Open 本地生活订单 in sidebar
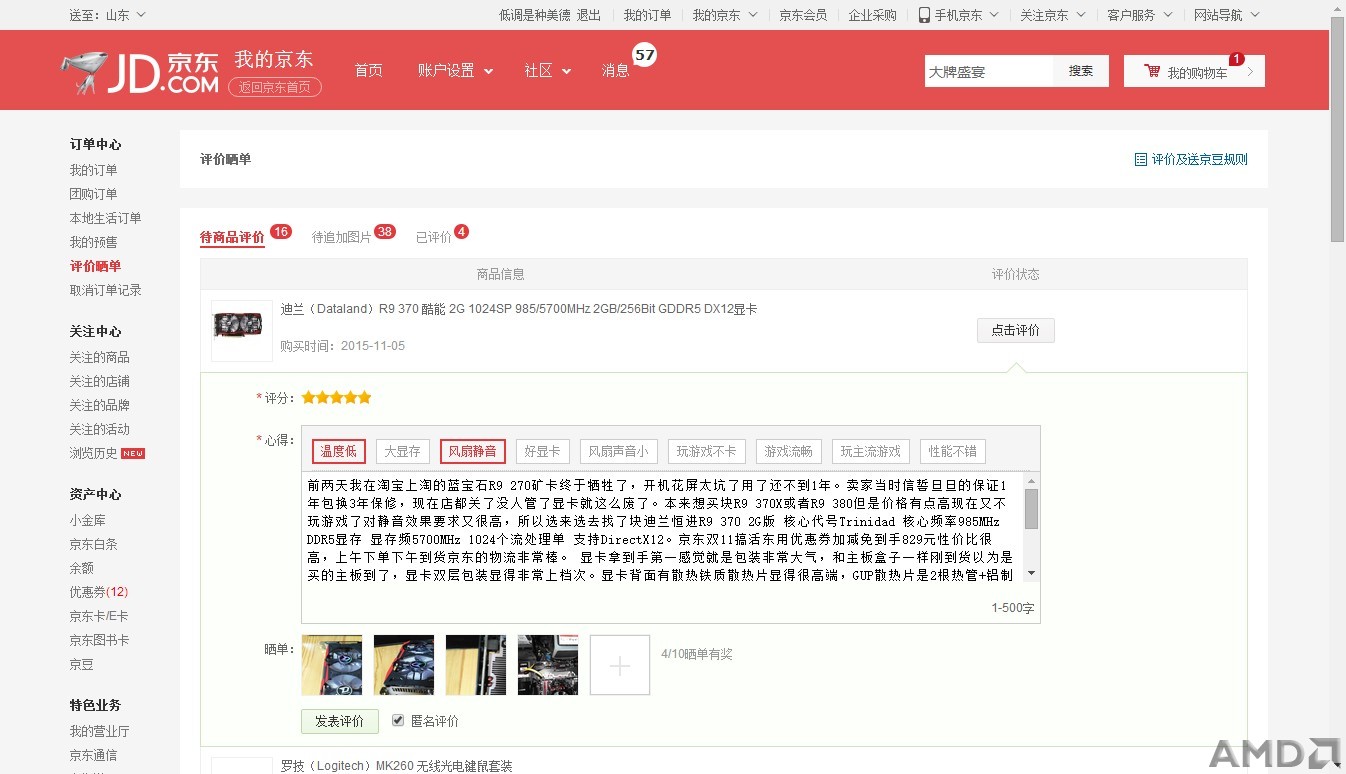This screenshot has height=774, width=1346. pos(105,218)
